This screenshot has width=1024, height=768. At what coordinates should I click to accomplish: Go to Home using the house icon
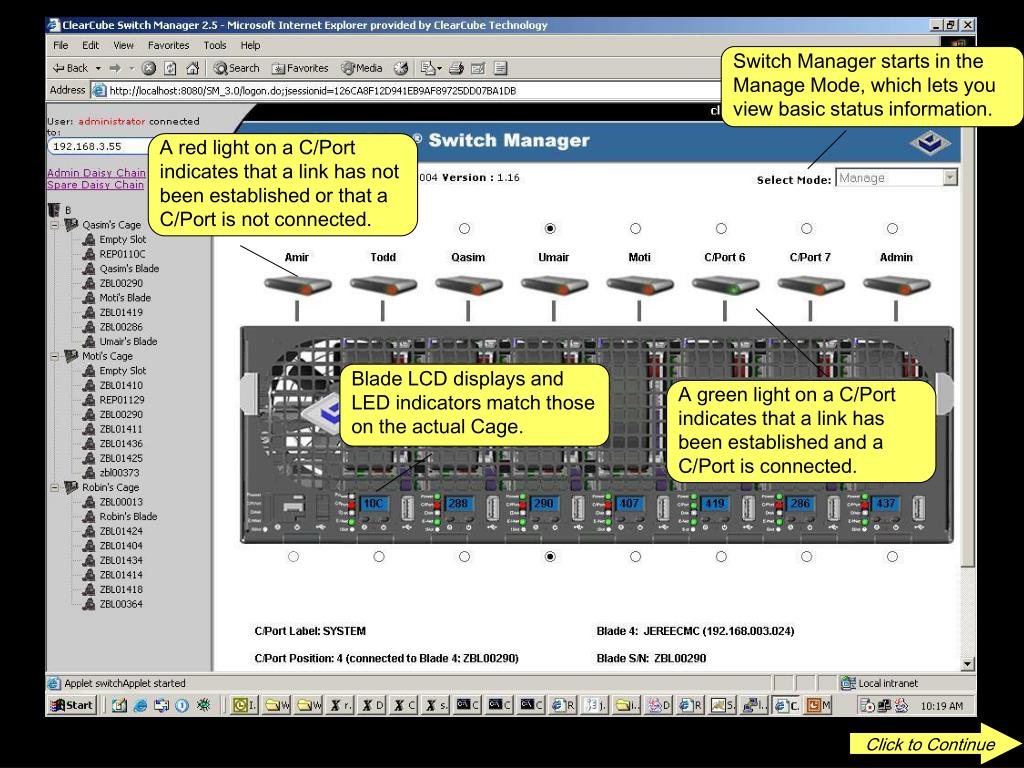tap(192, 68)
